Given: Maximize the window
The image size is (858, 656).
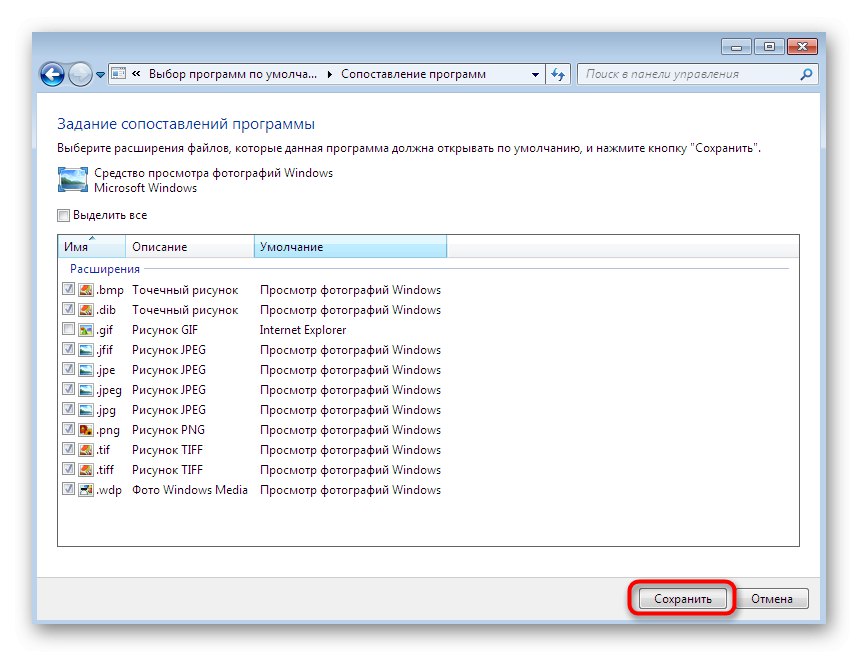Looking at the screenshot, I should 769,47.
